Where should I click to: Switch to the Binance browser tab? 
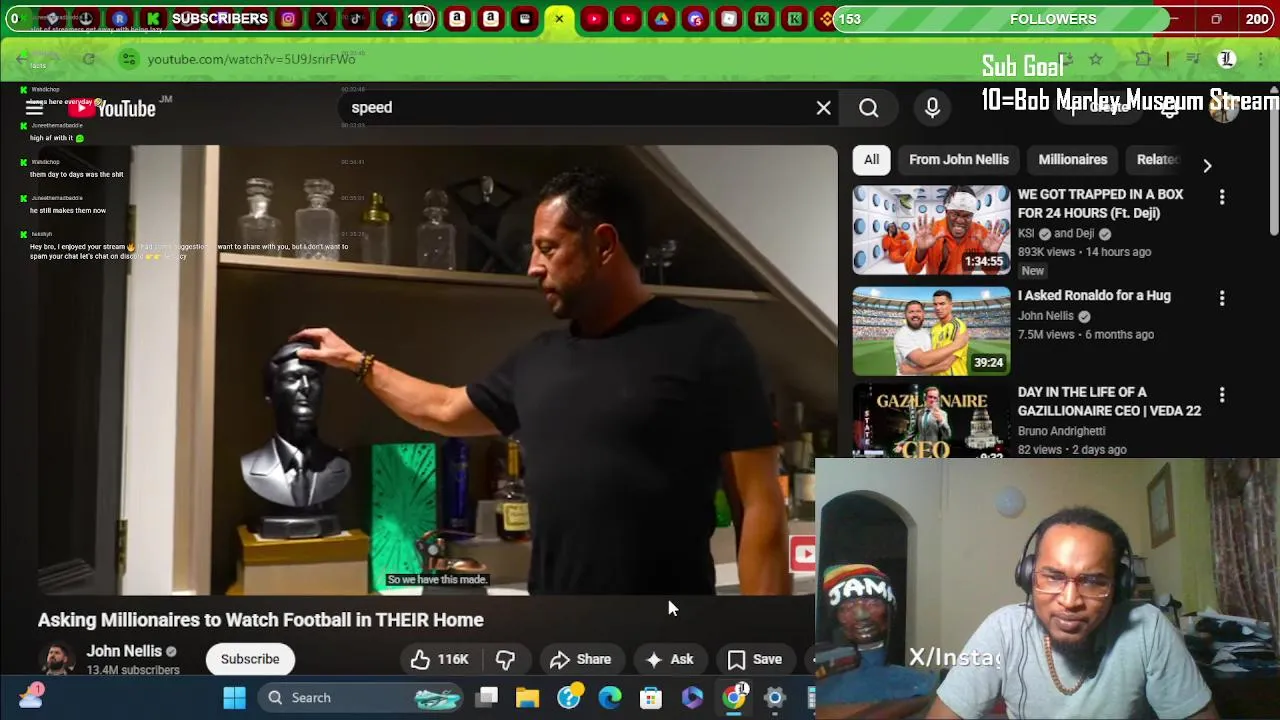click(827, 19)
